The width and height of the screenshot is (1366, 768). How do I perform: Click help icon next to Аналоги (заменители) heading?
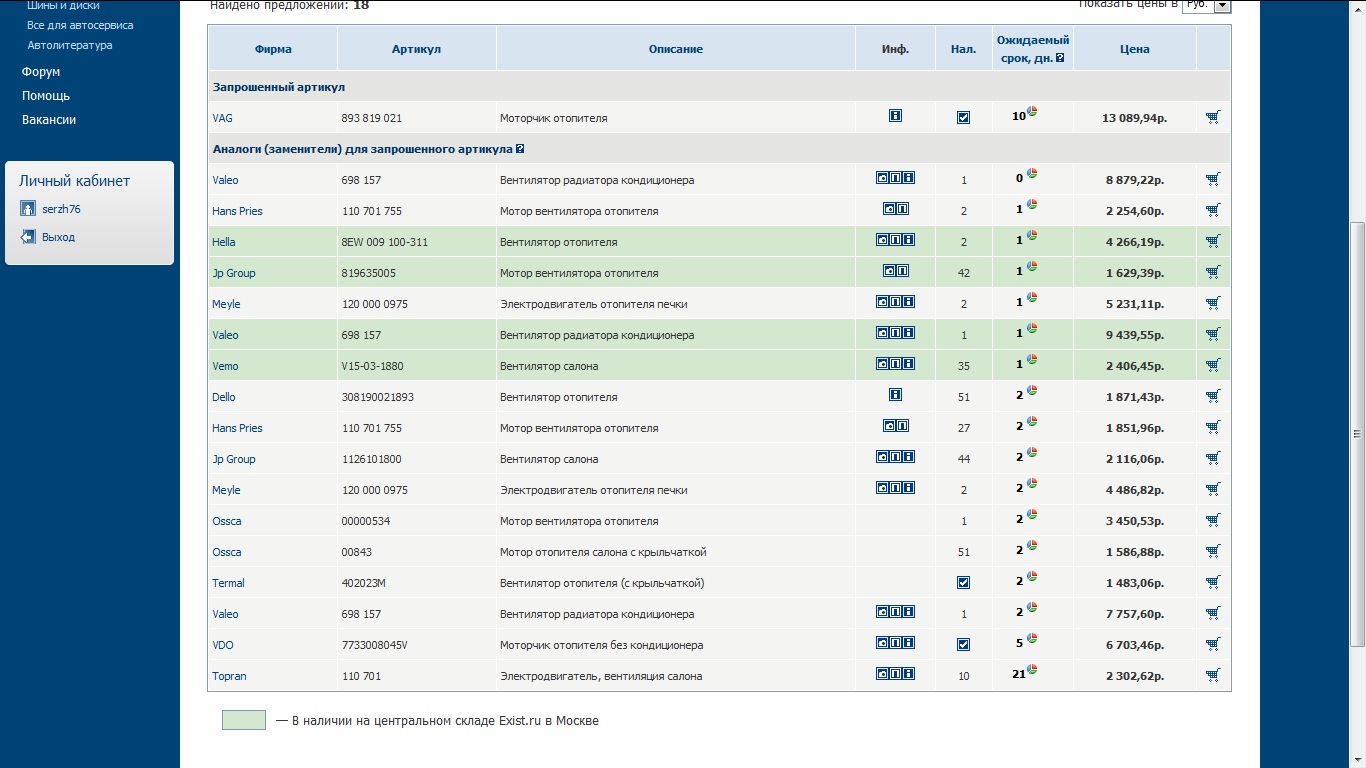[x=520, y=149]
